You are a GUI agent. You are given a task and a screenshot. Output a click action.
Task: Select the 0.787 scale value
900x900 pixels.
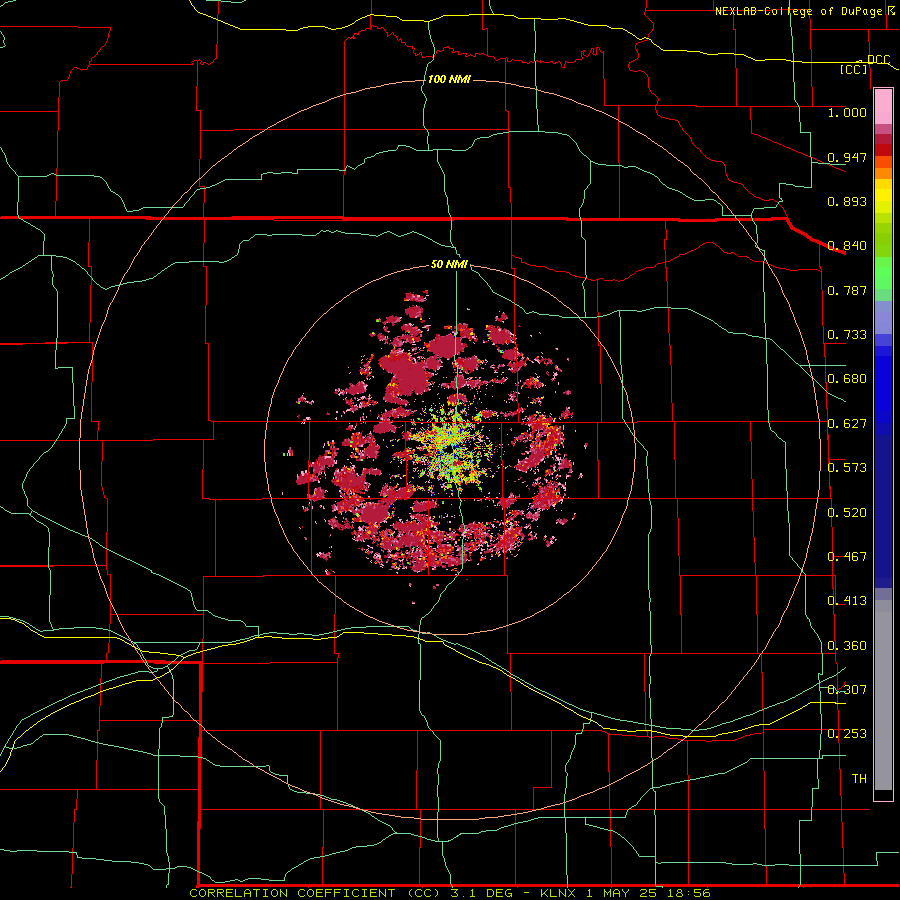(x=847, y=290)
